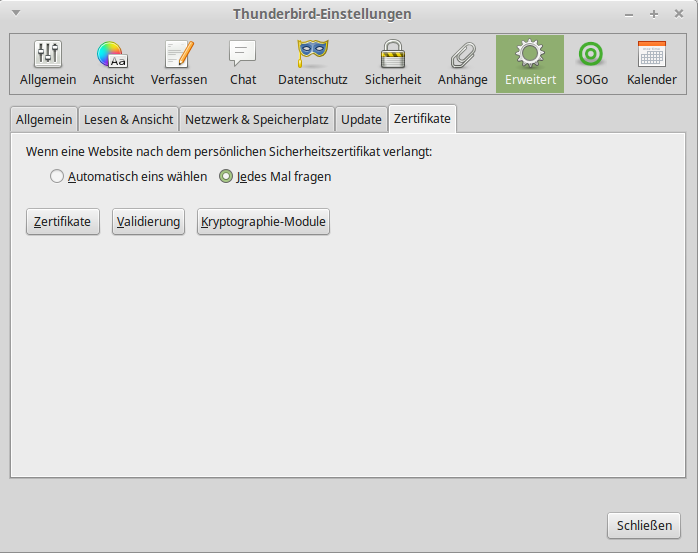The image size is (698, 553).
Task: Switch to the Netzwerk & Speicherplatz tab
Action: tap(257, 119)
